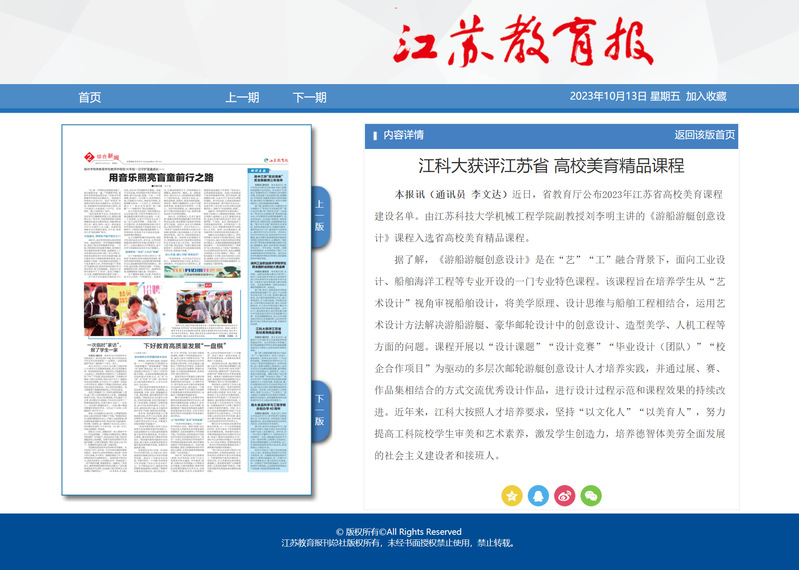The width and height of the screenshot is (799, 570).
Task: Click the 江苏教育报 masthead logo
Action: point(536,43)
